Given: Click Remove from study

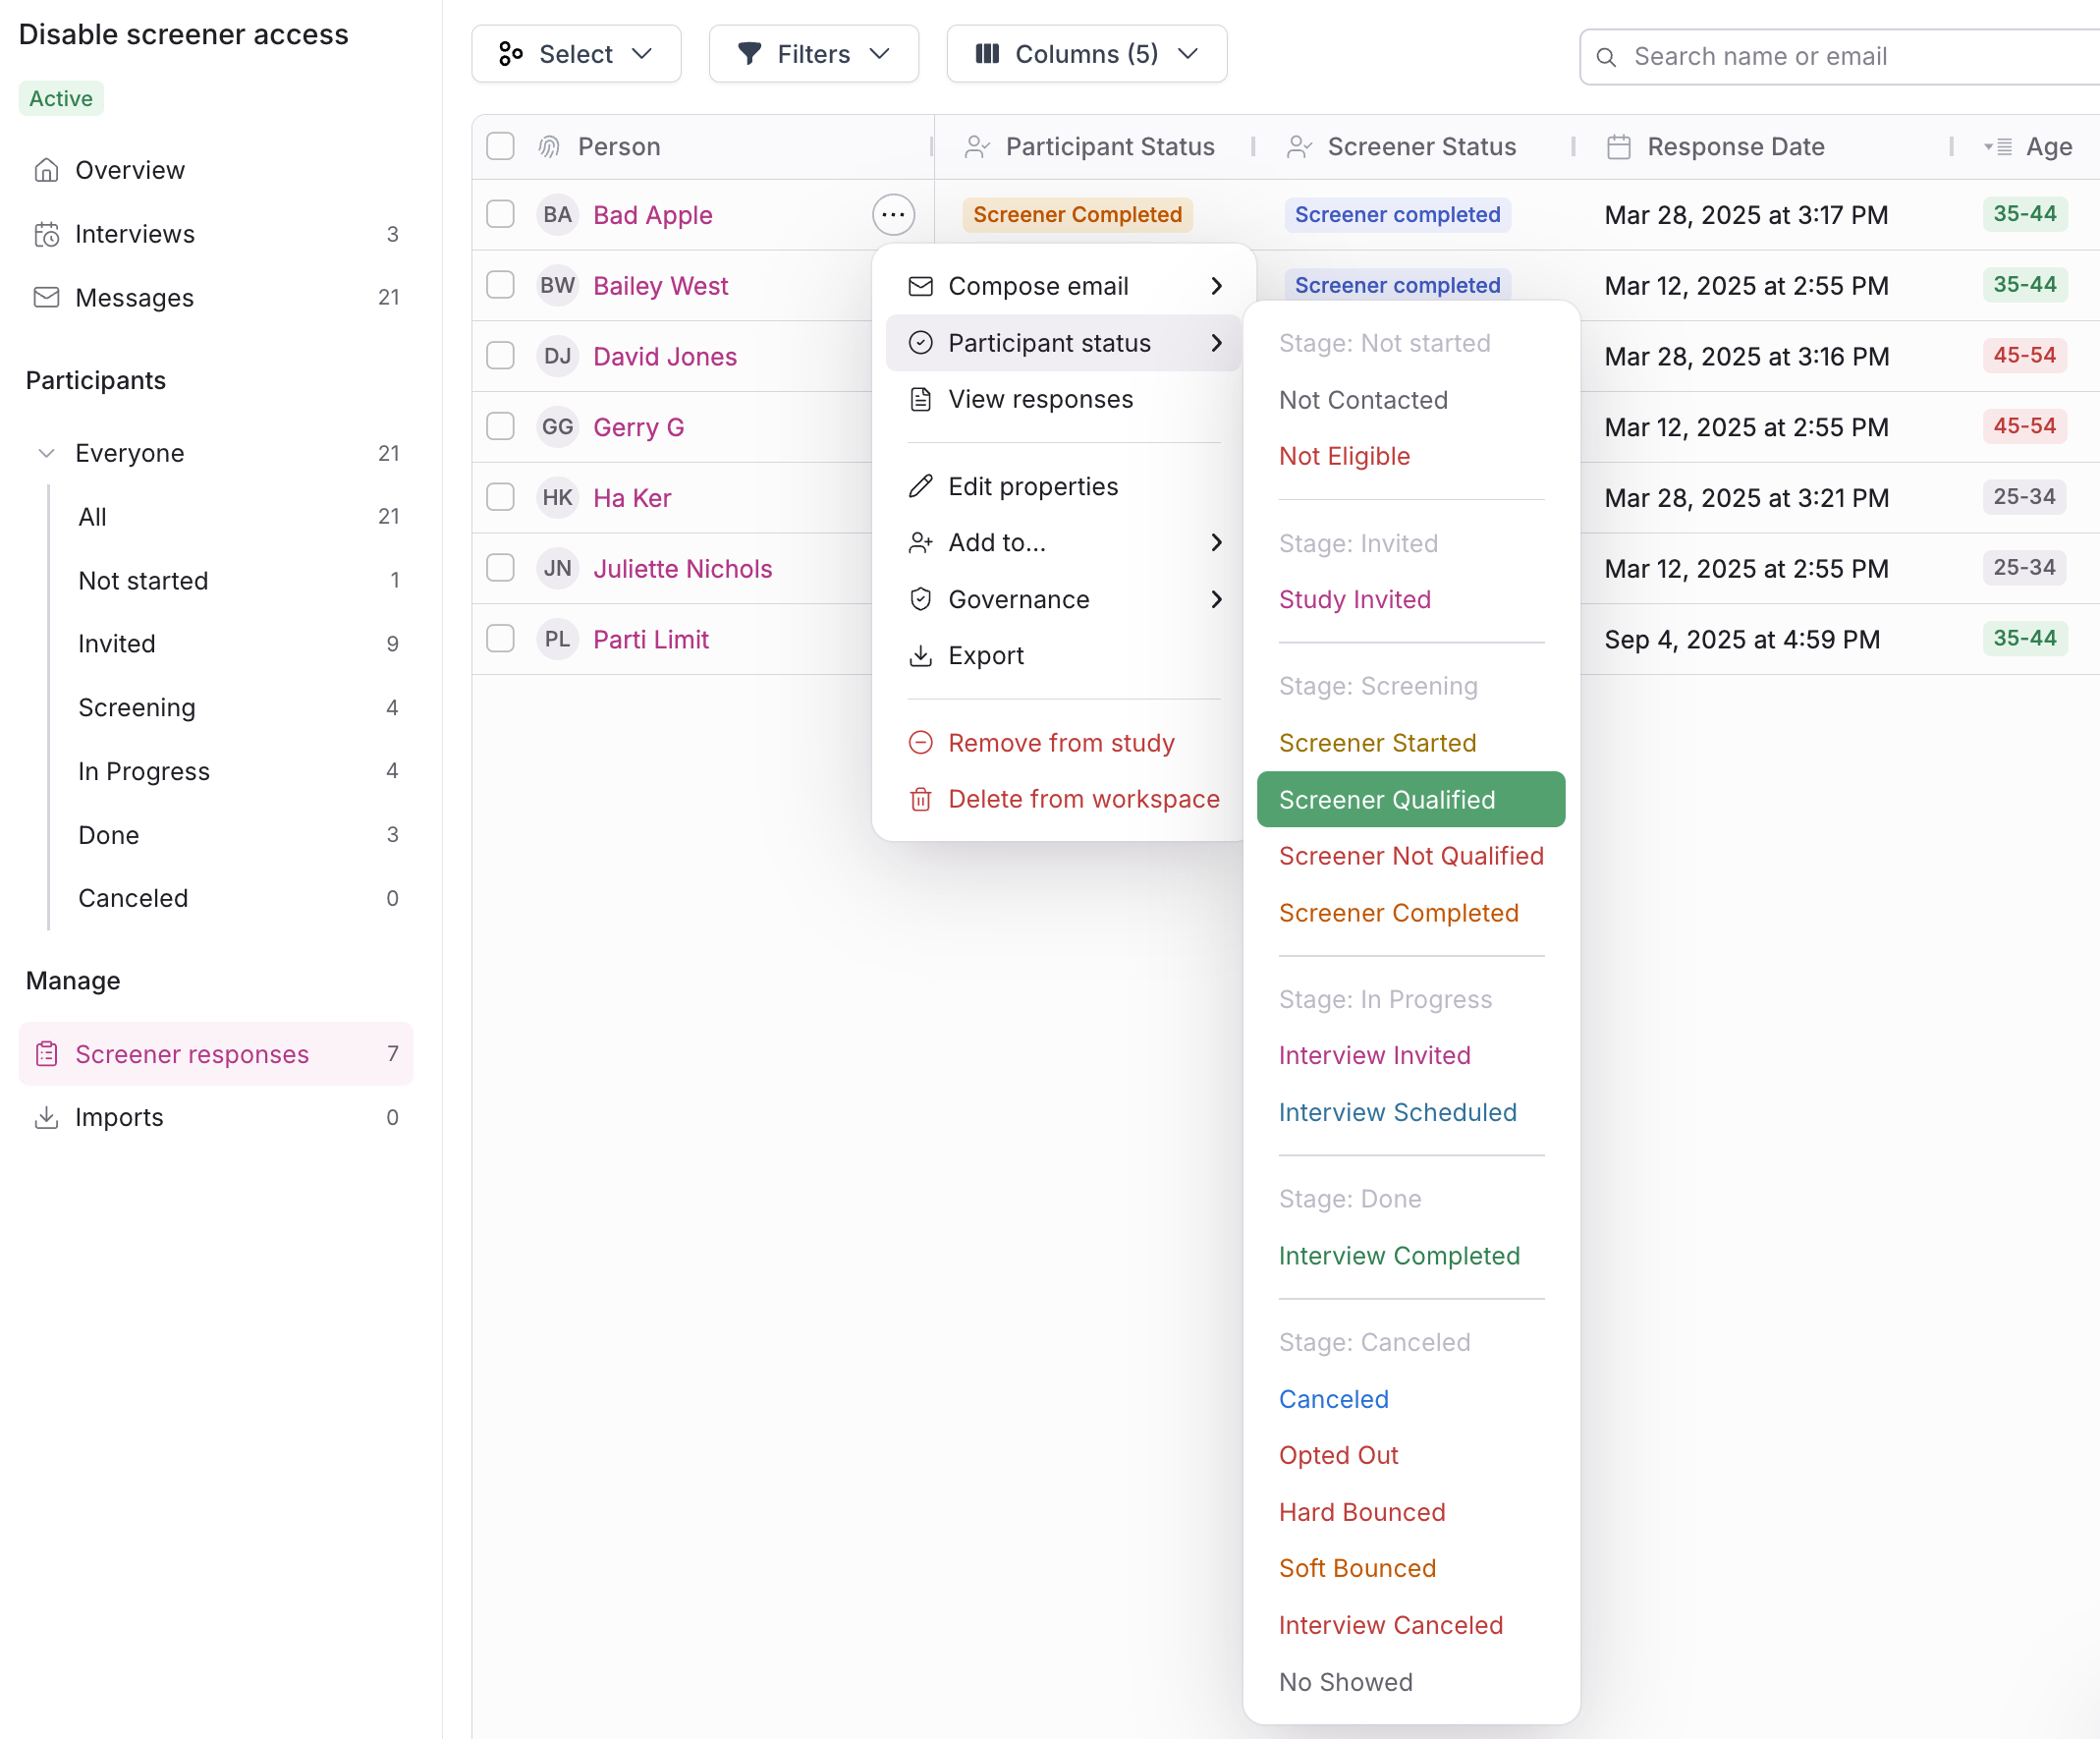Looking at the screenshot, I should 1060,743.
